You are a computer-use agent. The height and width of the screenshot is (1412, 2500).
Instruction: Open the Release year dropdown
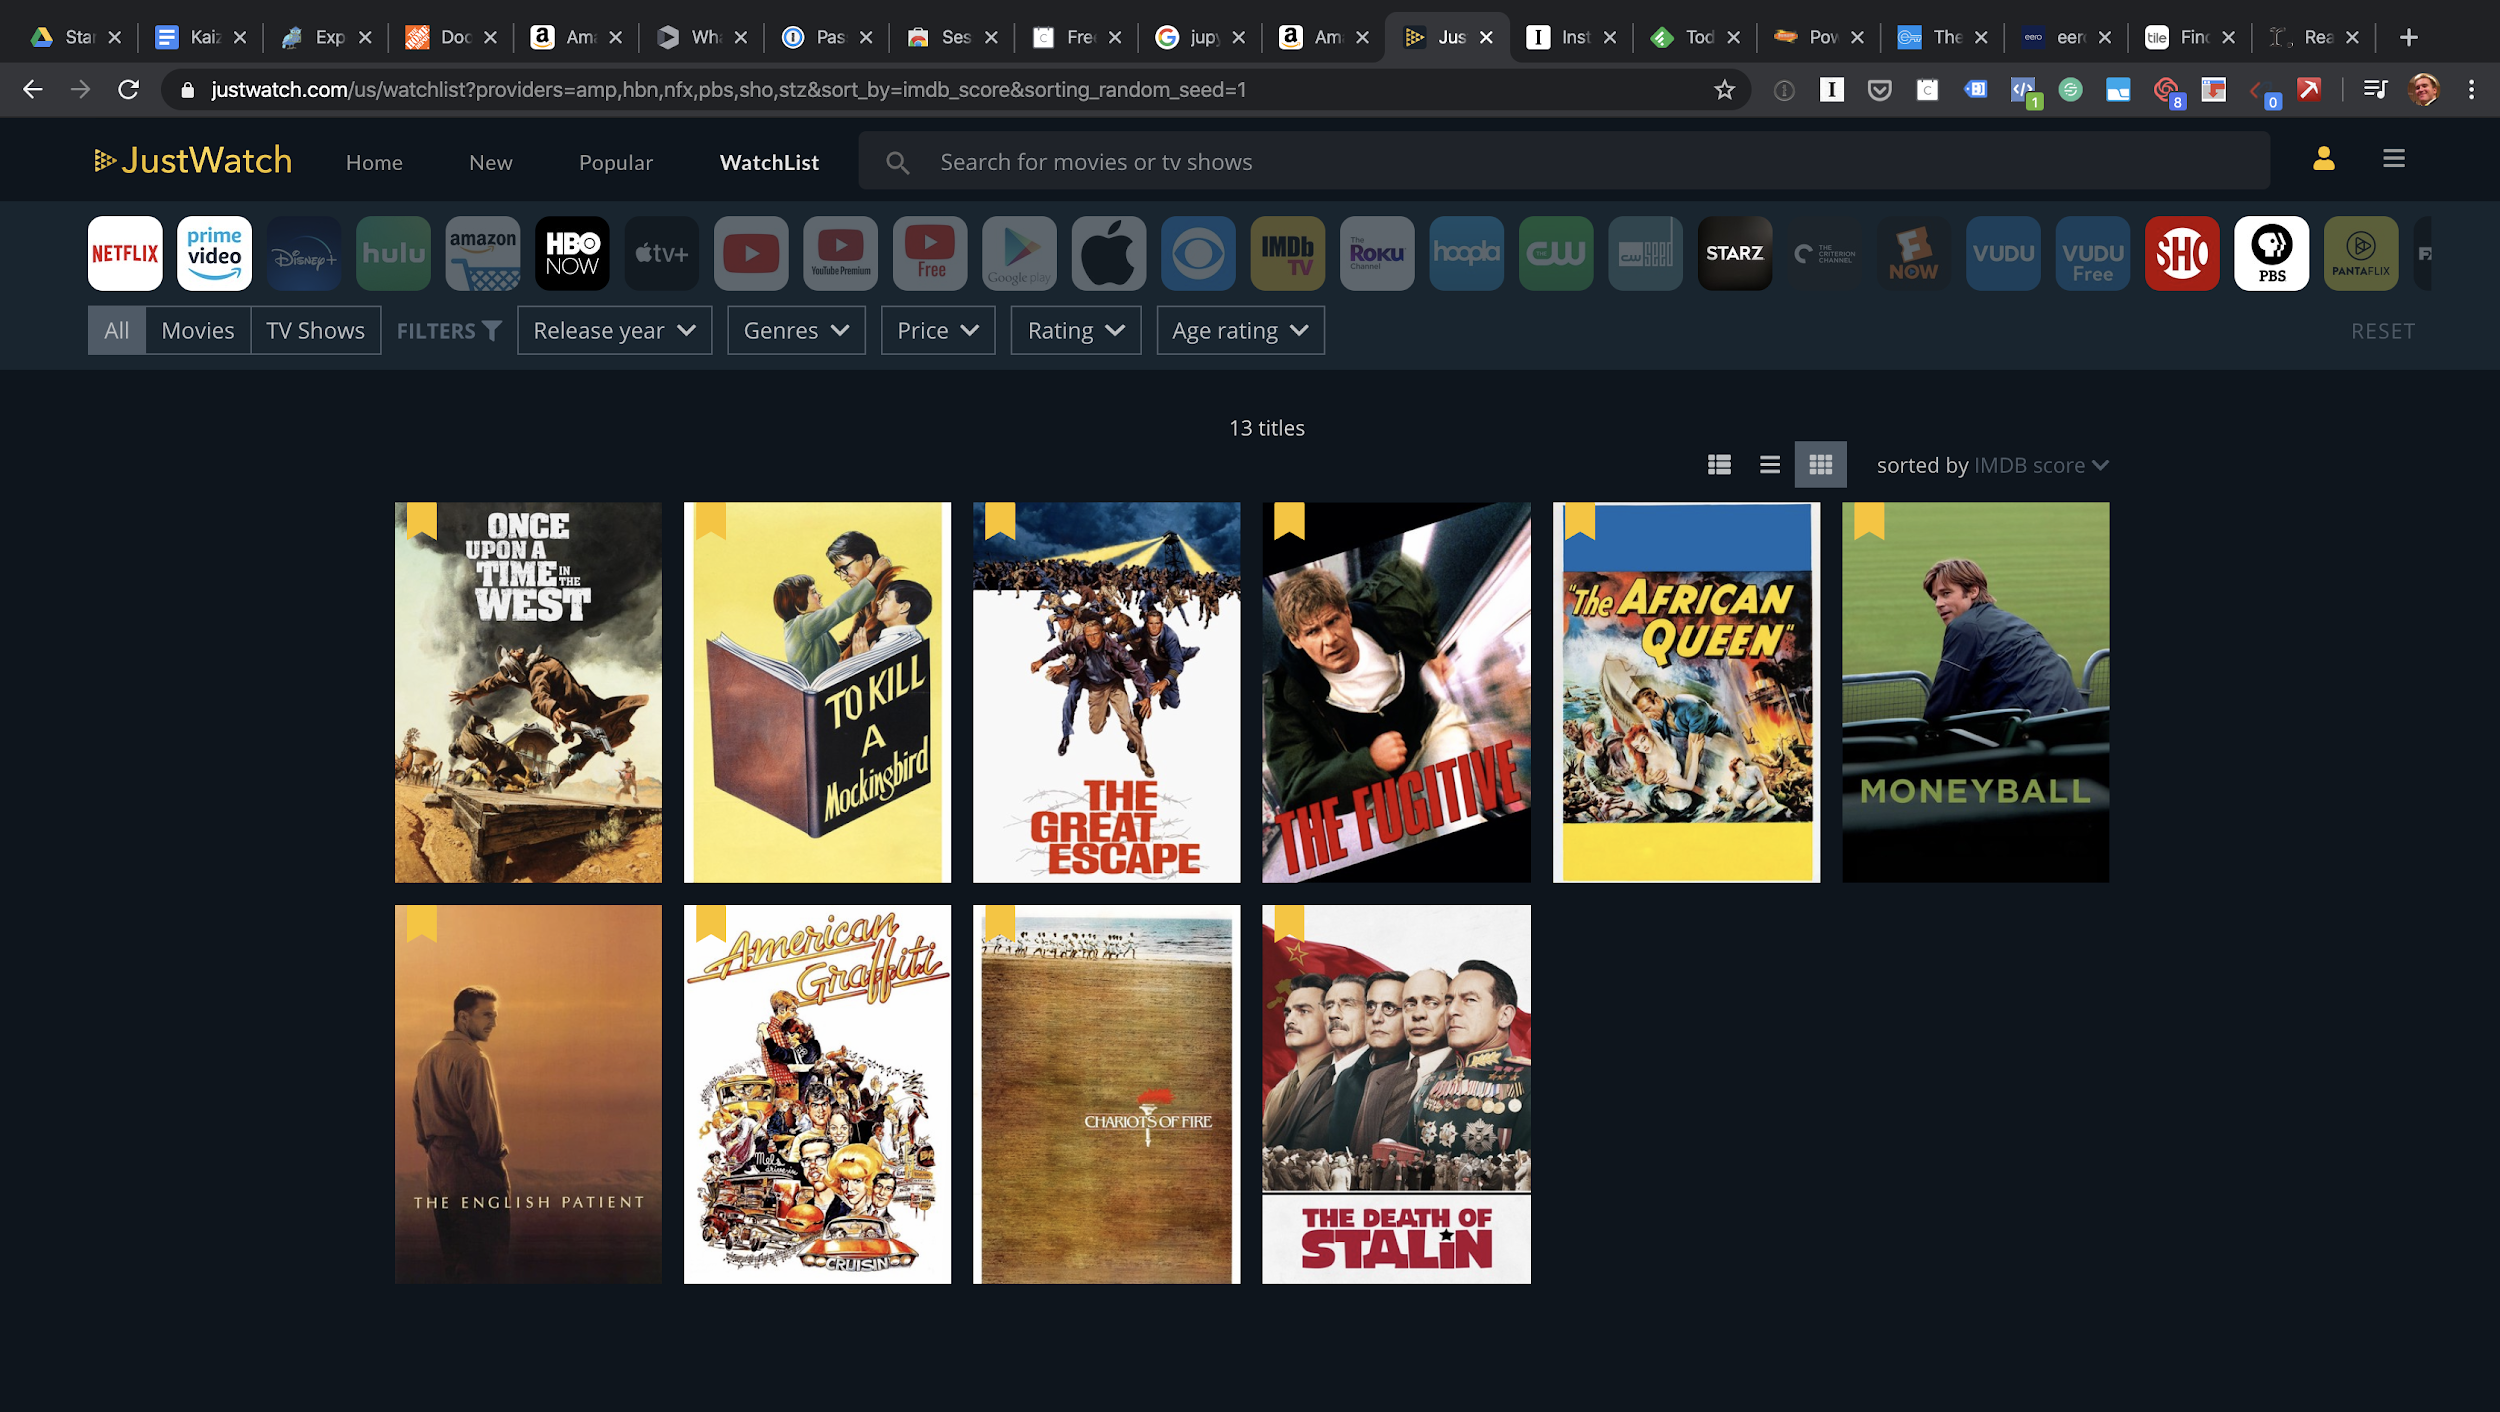tap(614, 330)
